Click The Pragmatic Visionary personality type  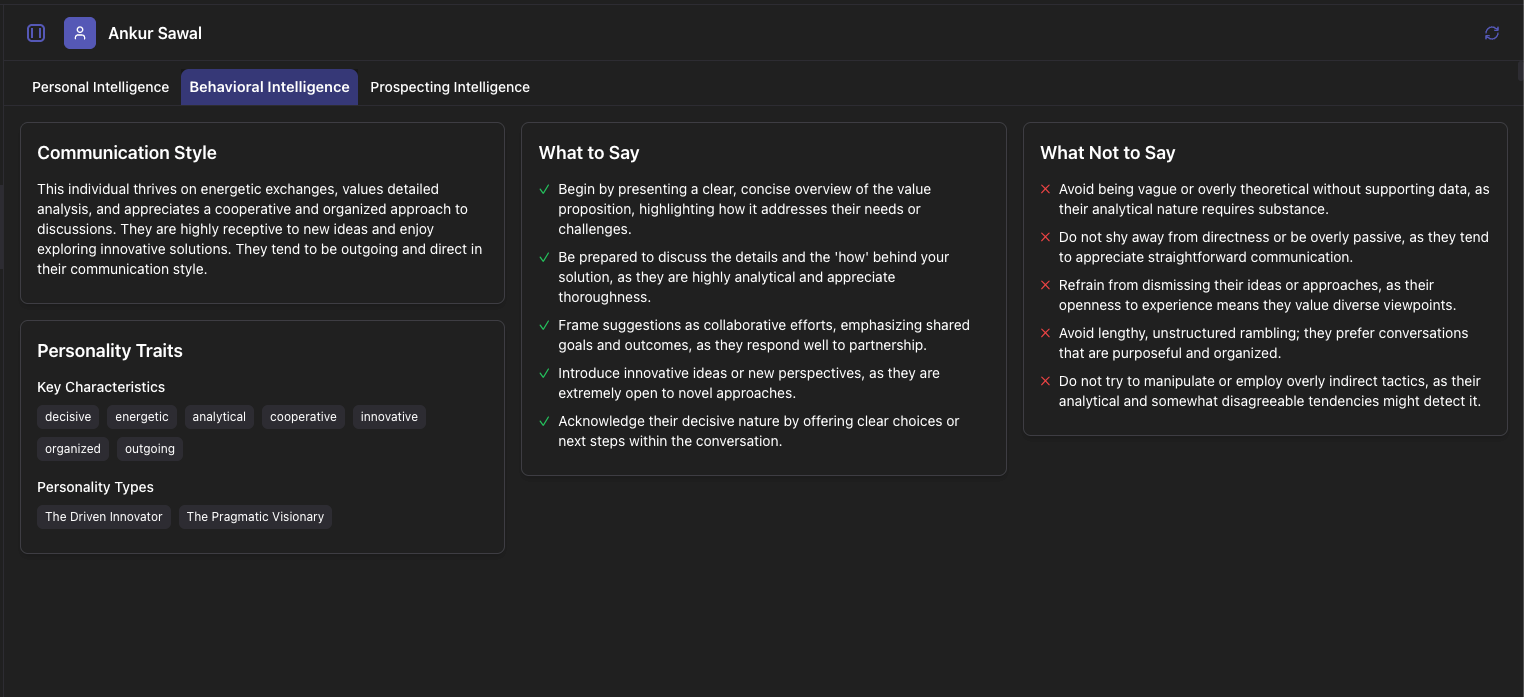pos(255,517)
